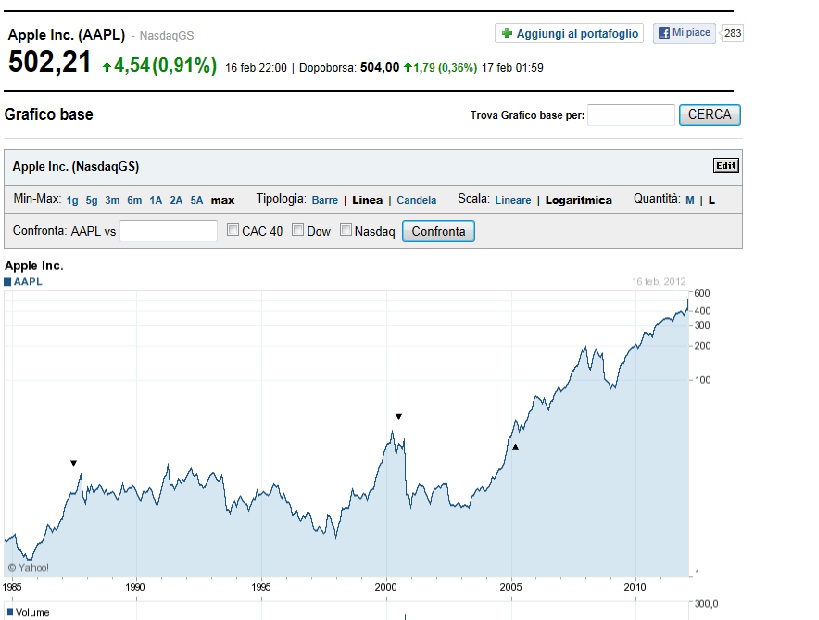Click the down-arrow marker near 2000 peak

398,416
